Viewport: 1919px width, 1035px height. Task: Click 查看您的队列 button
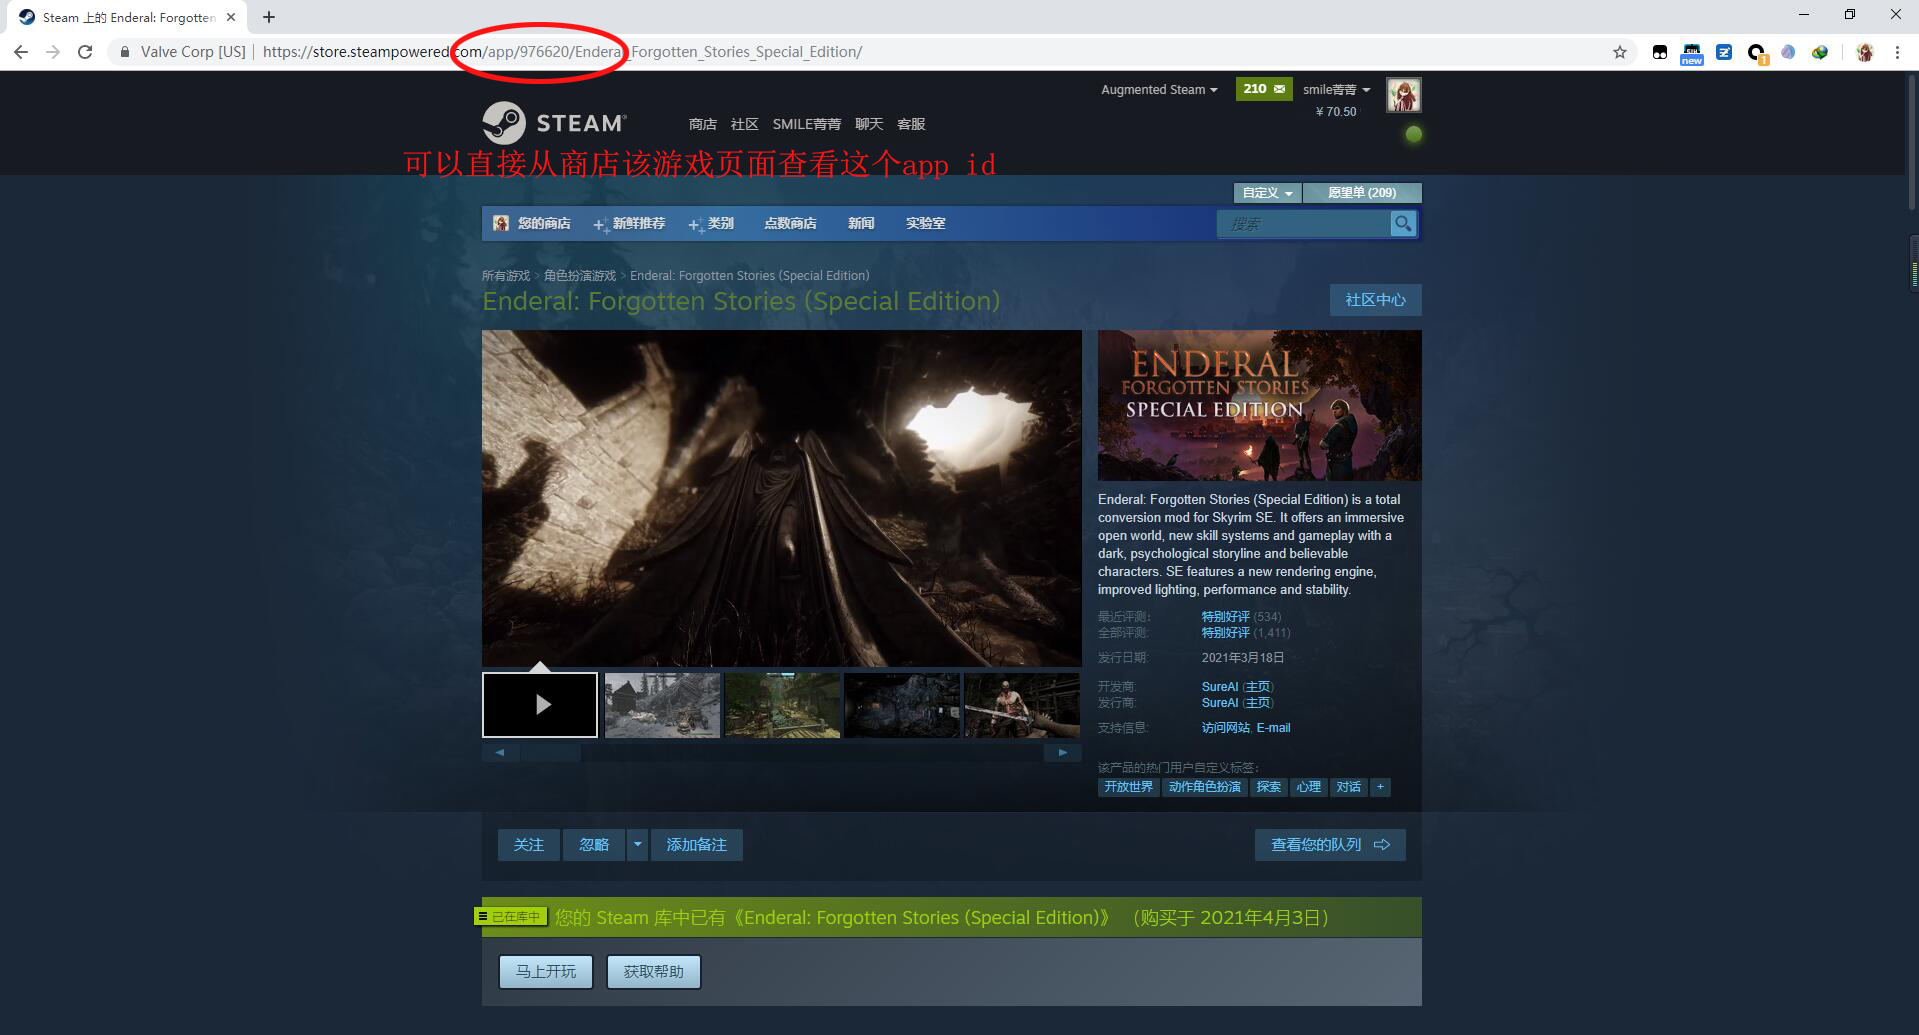(x=1330, y=845)
